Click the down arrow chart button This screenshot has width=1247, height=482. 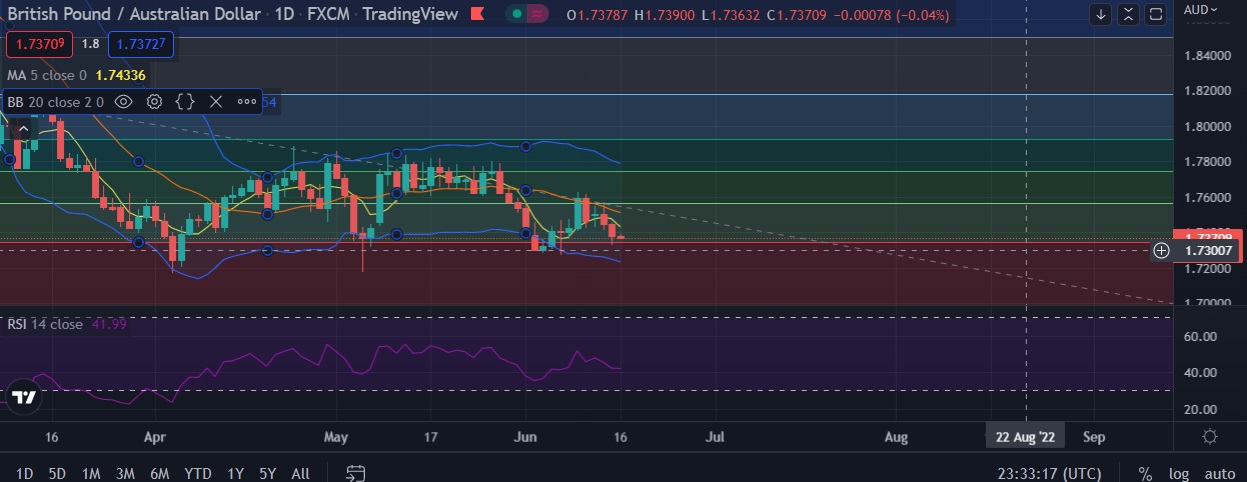click(1101, 14)
